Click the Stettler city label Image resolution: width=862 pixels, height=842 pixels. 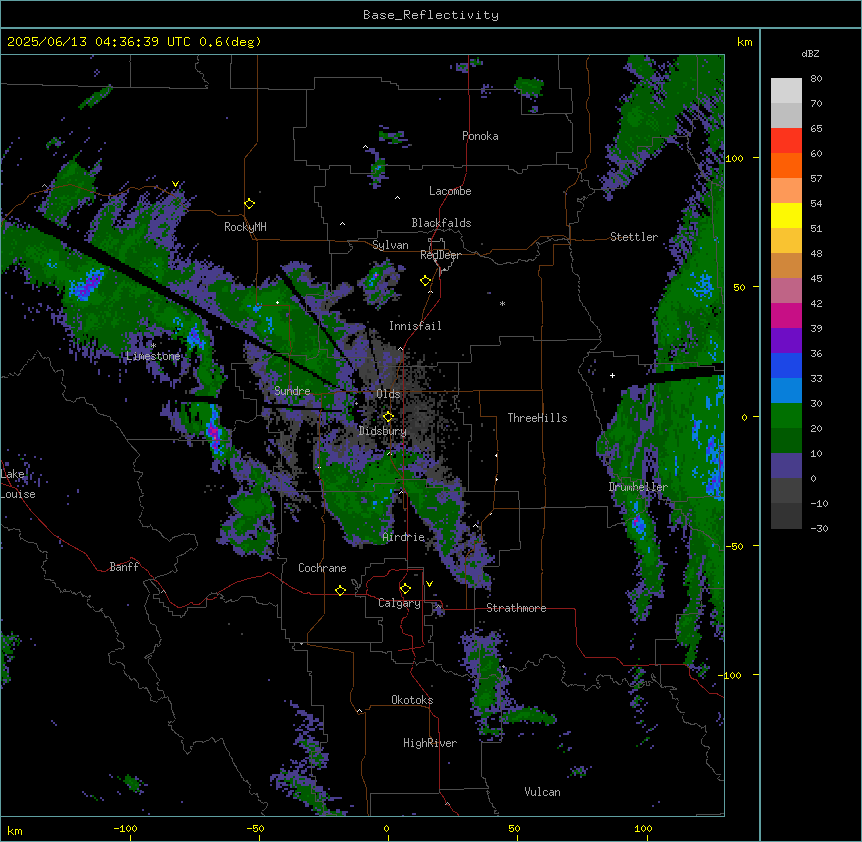(634, 237)
